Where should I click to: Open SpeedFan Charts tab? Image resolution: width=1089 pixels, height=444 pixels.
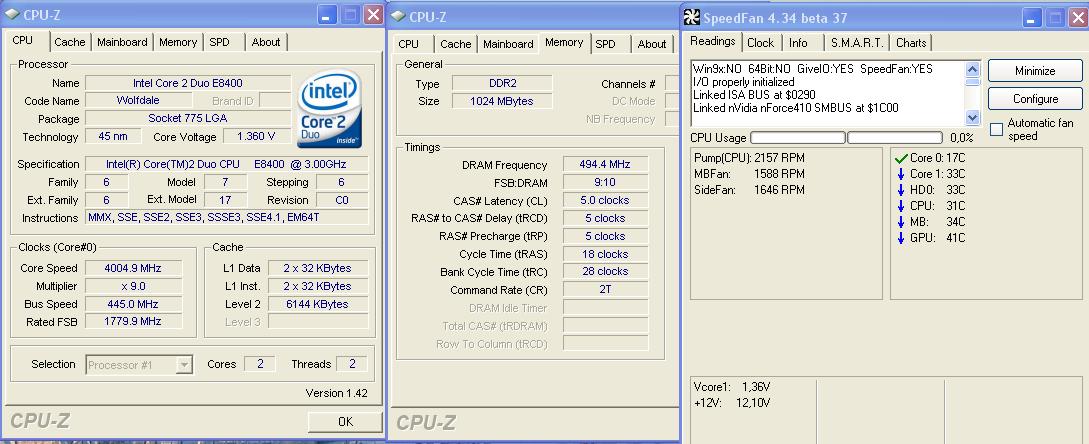(x=911, y=43)
